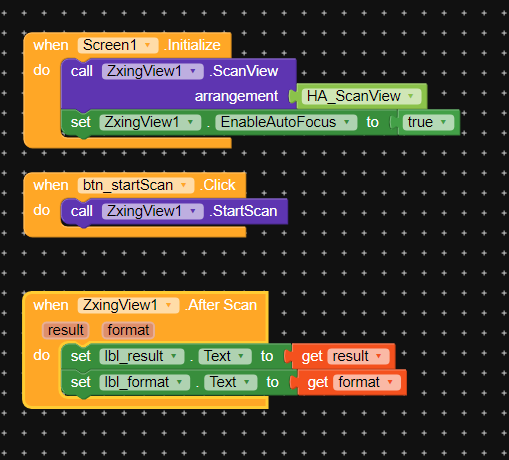Open Text property dropdown for lbl_result

pos(225,356)
